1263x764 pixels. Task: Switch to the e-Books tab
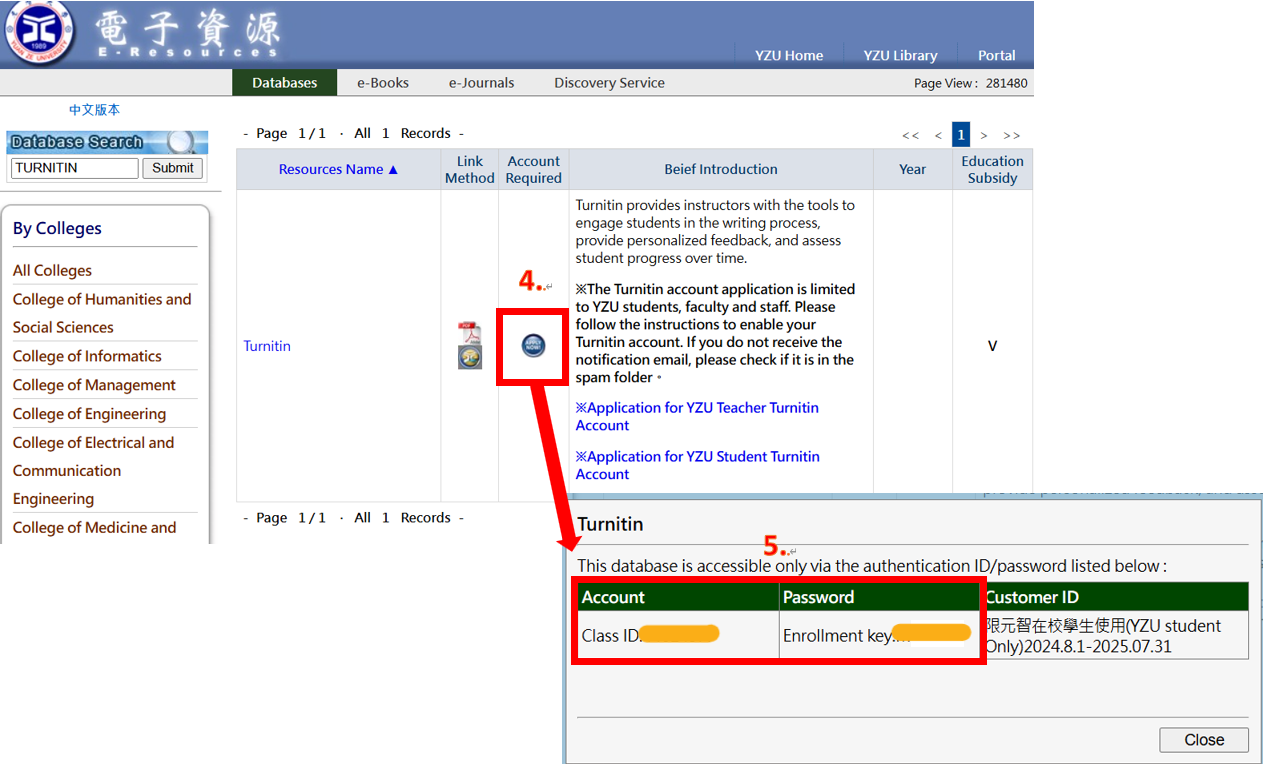[x=383, y=83]
